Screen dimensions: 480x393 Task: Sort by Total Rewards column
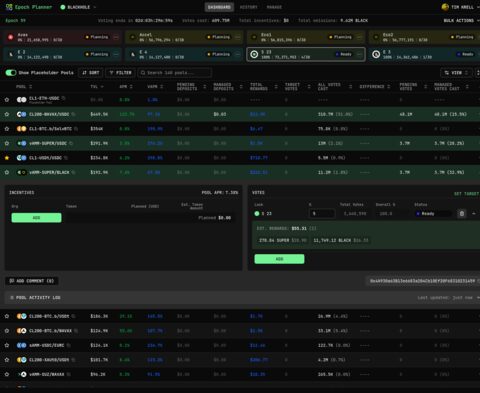(264, 87)
